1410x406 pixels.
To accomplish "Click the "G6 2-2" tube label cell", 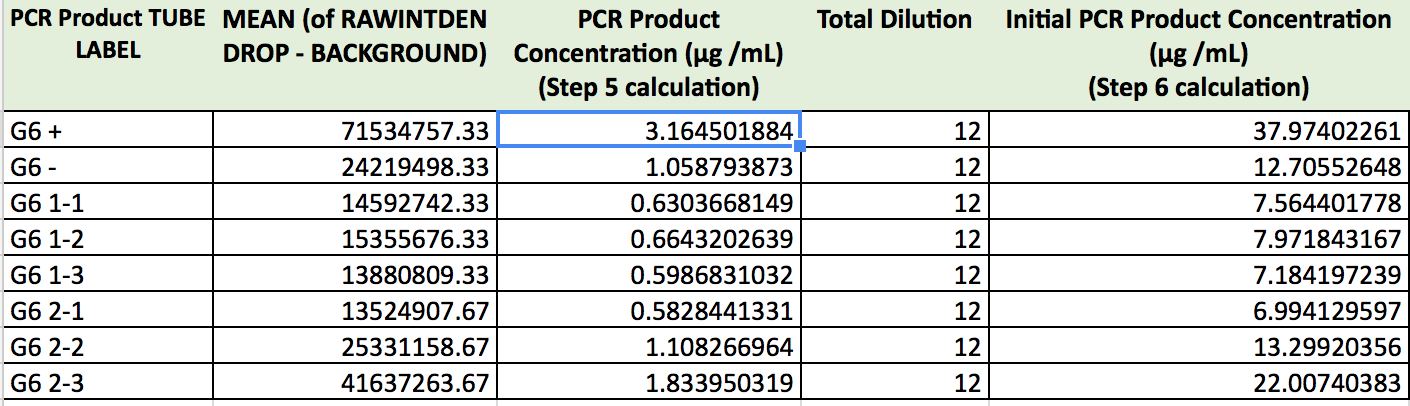I will (106, 348).
